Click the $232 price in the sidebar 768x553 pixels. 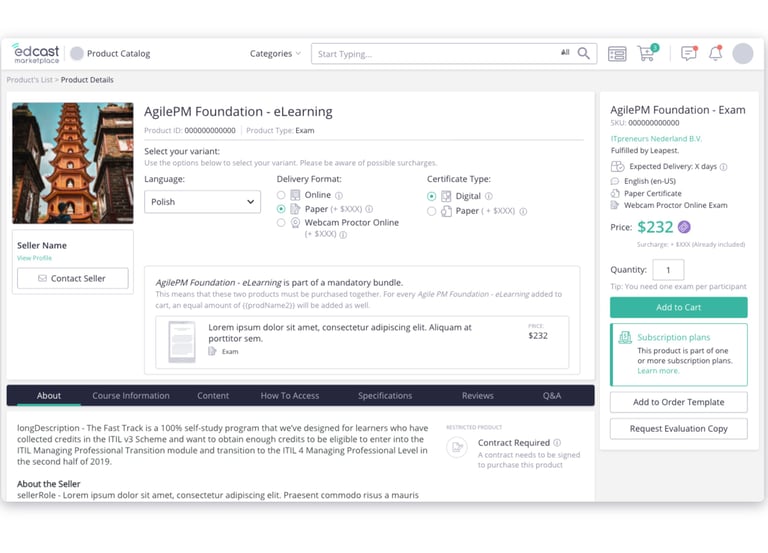point(655,227)
